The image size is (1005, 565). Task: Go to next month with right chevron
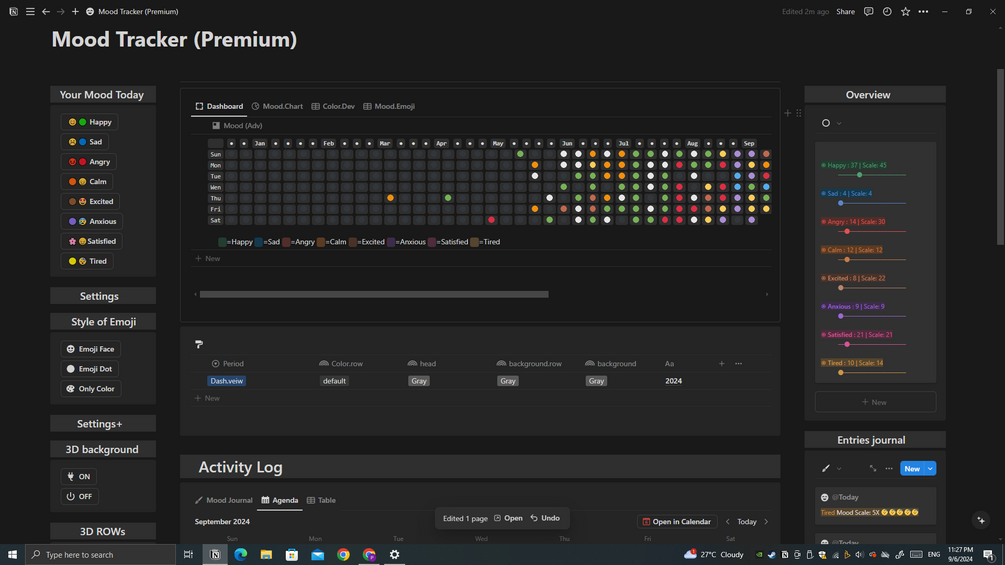(x=766, y=521)
